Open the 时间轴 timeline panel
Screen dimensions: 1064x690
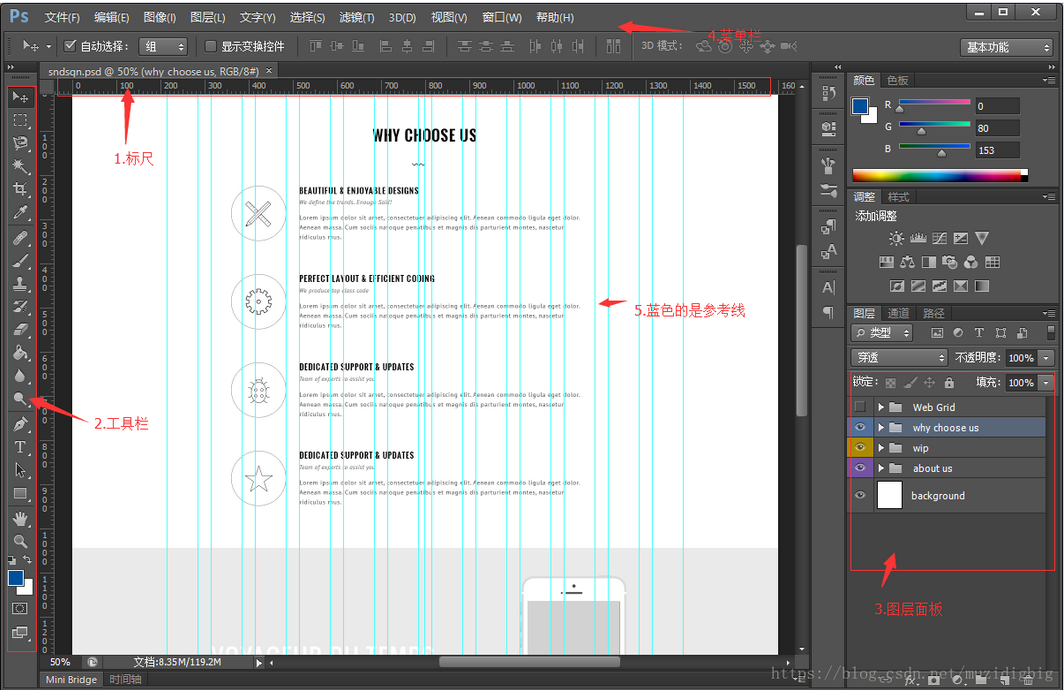[126, 679]
